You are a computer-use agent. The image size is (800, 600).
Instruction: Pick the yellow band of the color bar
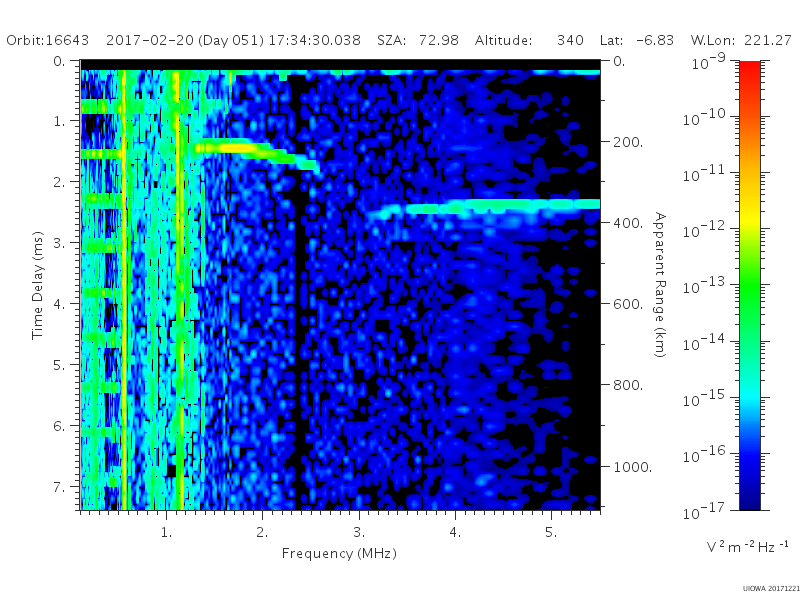tap(749, 219)
